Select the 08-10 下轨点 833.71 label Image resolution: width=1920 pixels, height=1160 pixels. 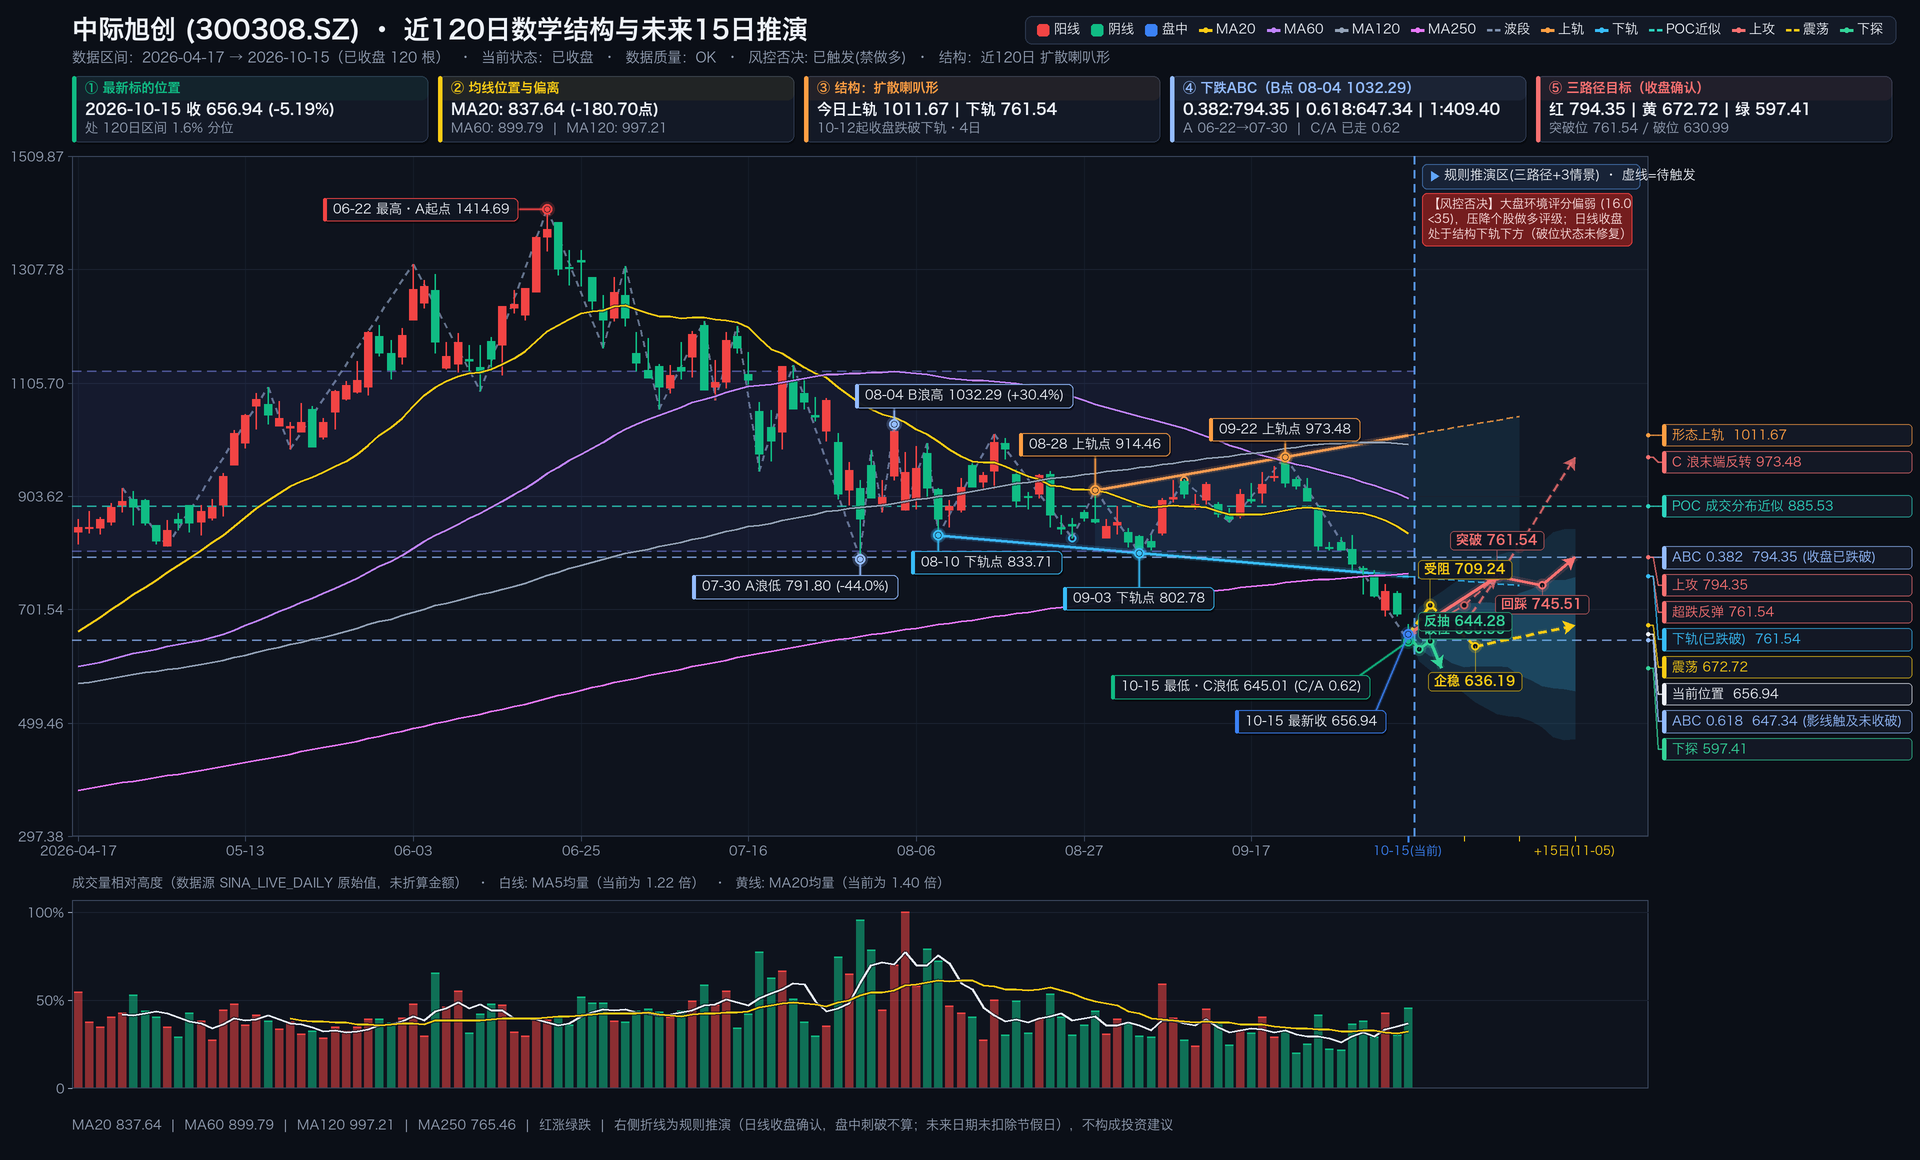(x=986, y=562)
